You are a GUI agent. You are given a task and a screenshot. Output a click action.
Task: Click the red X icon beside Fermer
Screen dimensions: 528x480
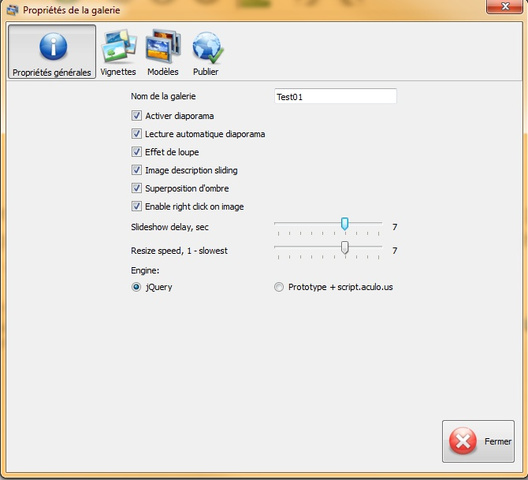point(463,441)
